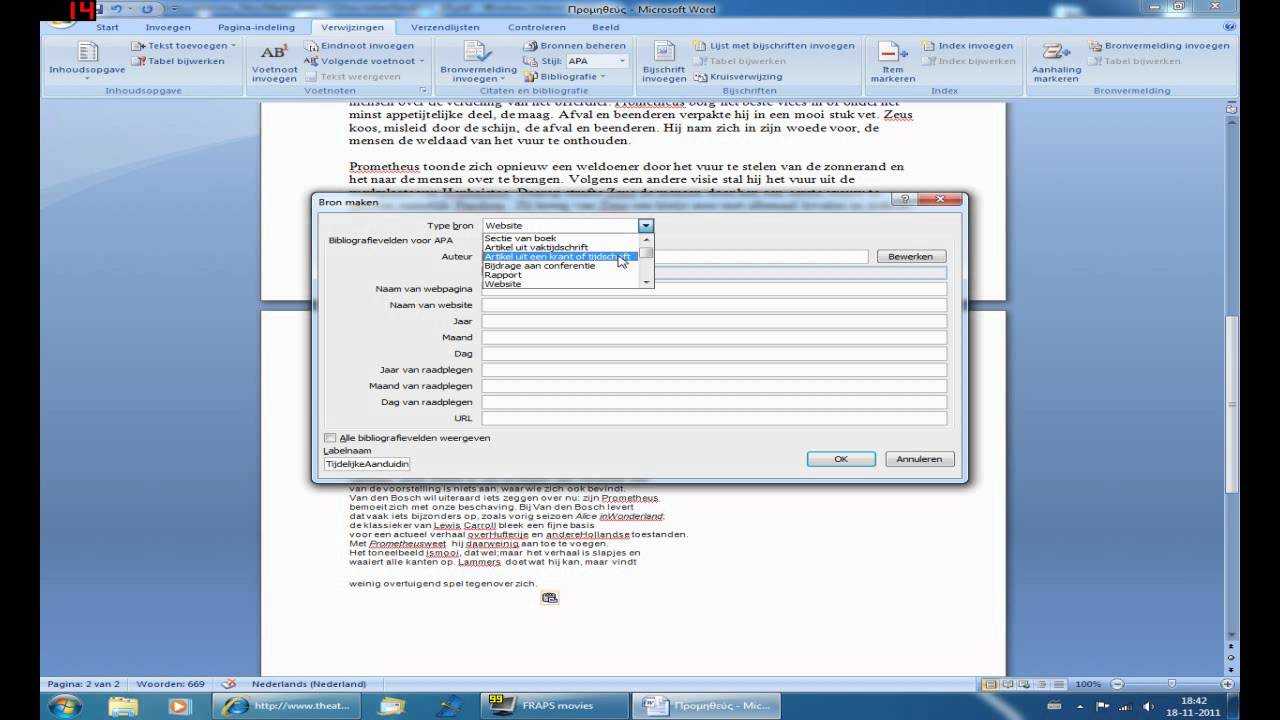Open the Beeld tab
This screenshot has height=720, width=1280.
pyautogui.click(x=605, y=27)
